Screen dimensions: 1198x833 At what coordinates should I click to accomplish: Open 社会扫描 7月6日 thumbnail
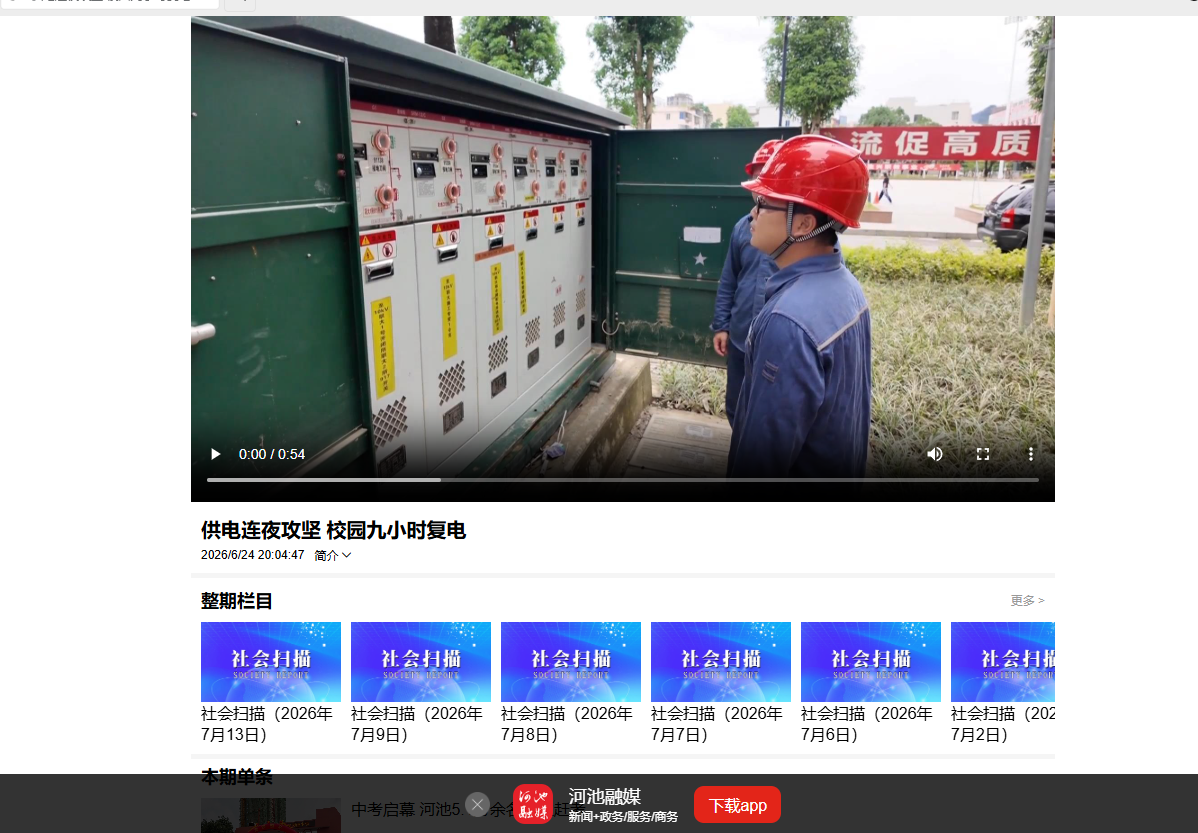pos(870,662)
